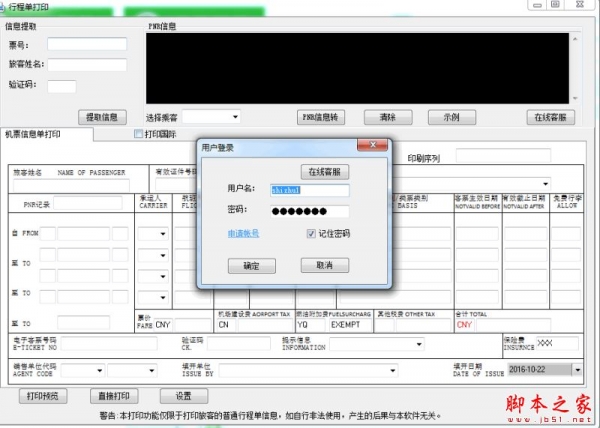Click PNR信息转 button

[321, 117]
